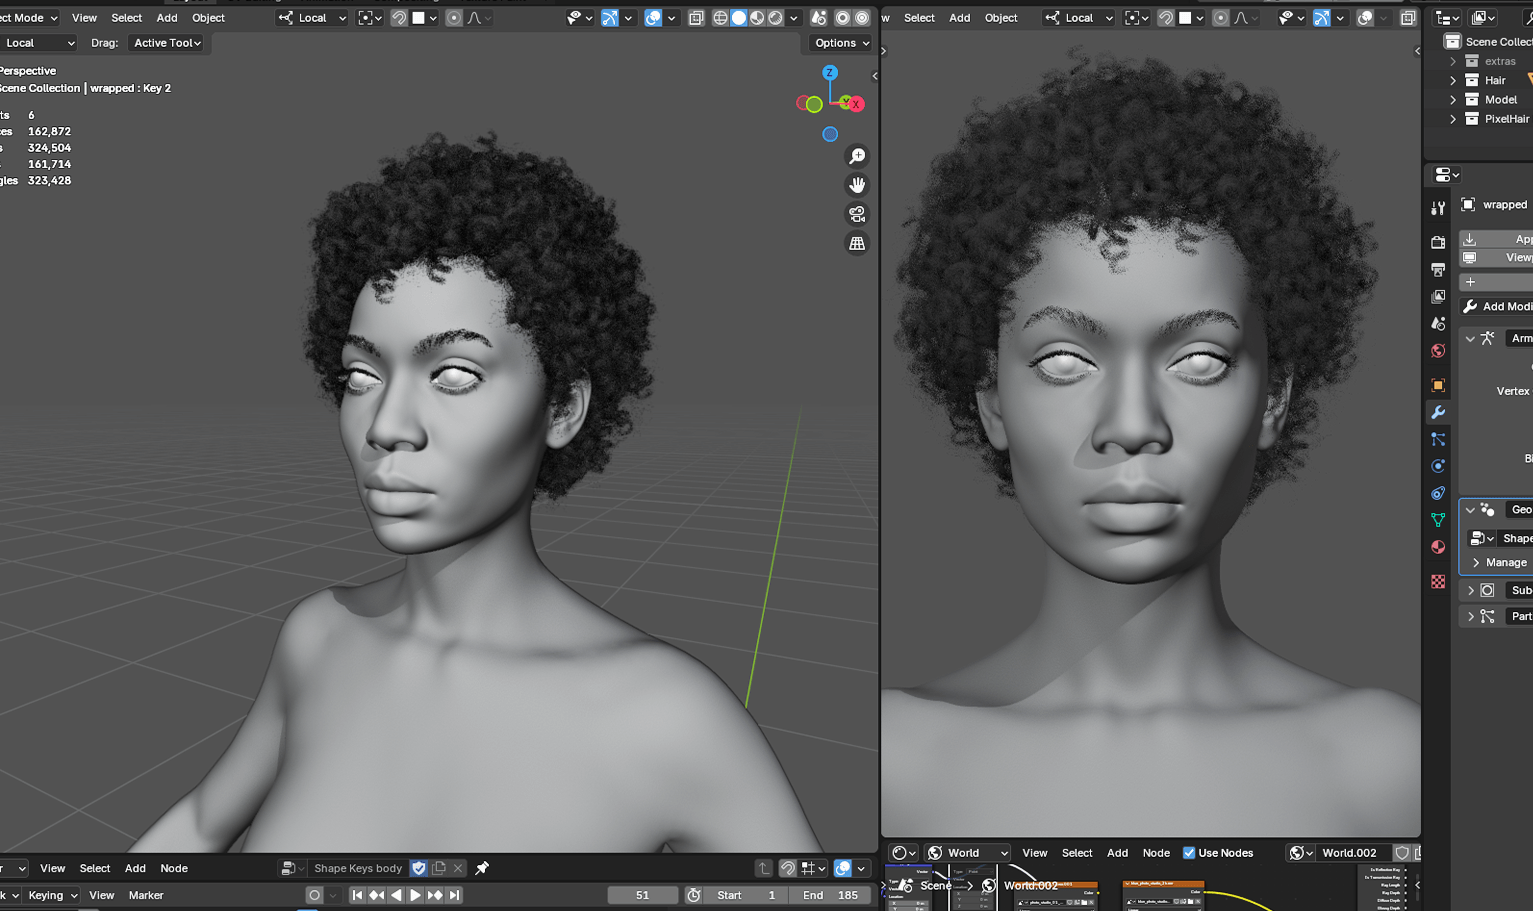Expand the Hair collection in the outliner
This screenshot has height=911, width=1533.
(x=1453, y=80)
